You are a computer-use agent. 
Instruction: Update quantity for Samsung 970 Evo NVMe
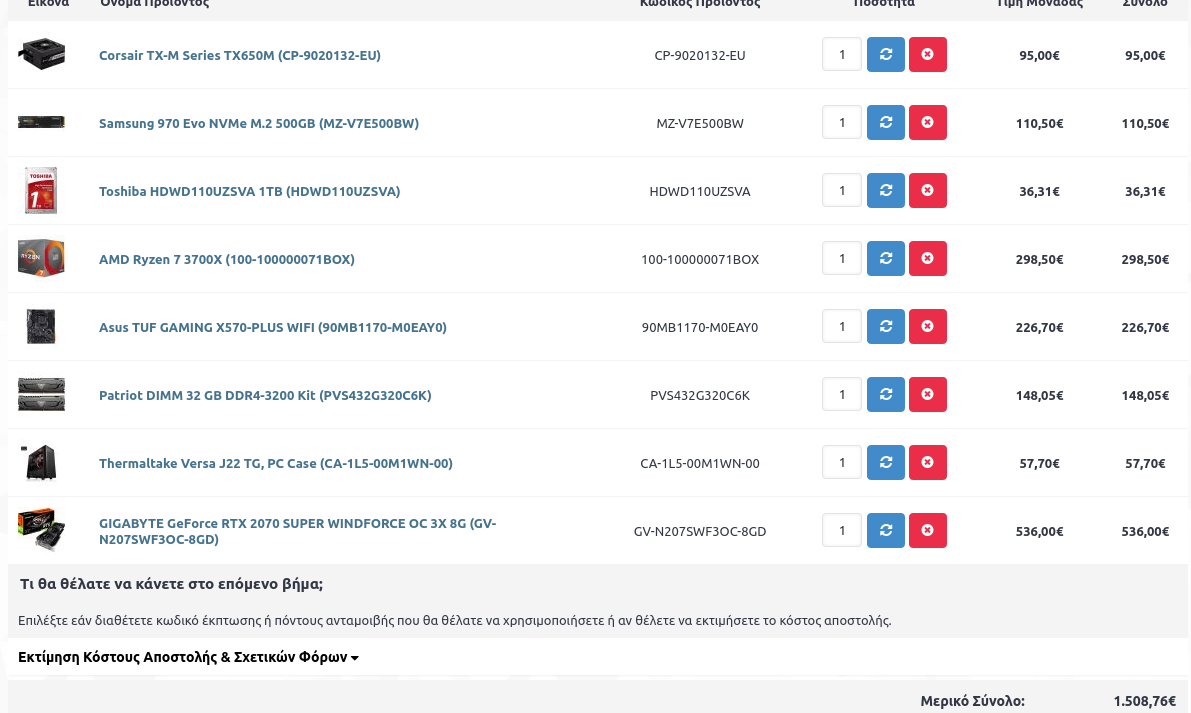pyautogui.click(x=886, y=122)
